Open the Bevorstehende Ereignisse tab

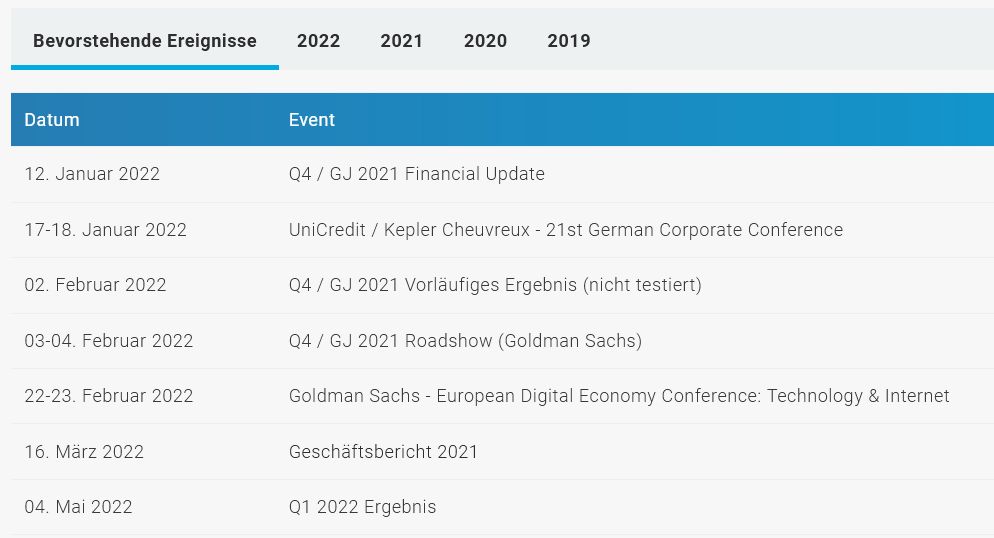pos(145,41)
